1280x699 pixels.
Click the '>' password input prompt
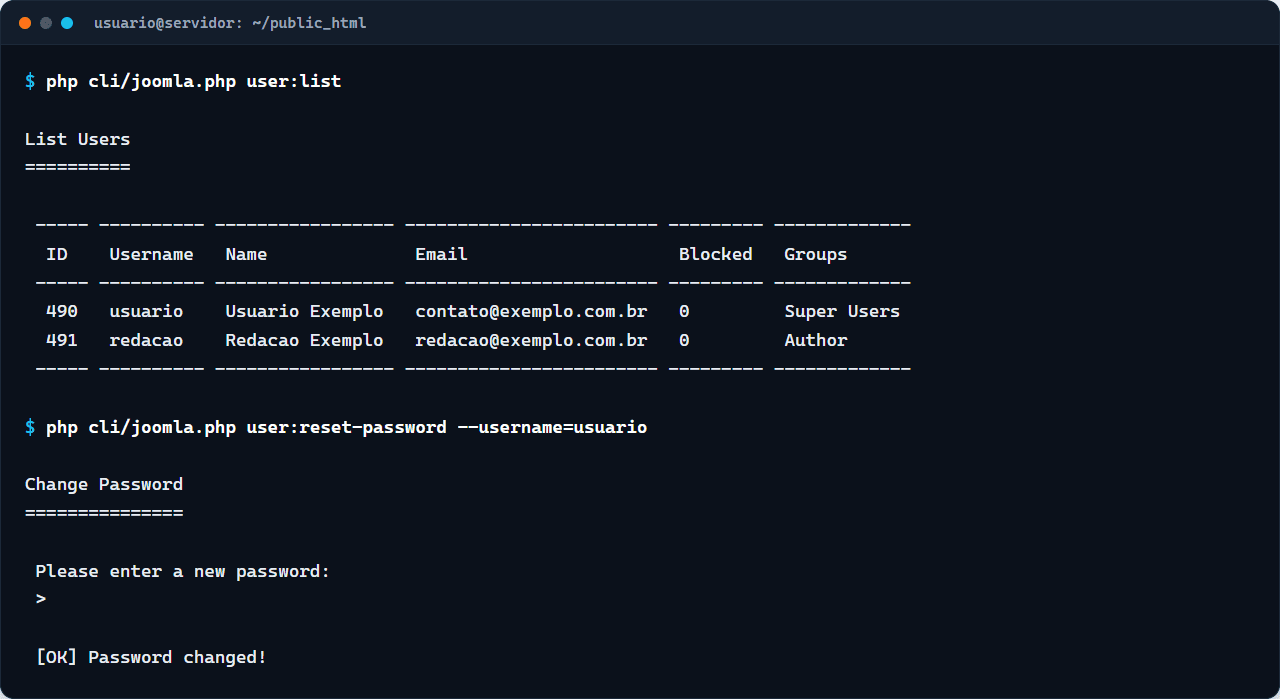[41, 599]
